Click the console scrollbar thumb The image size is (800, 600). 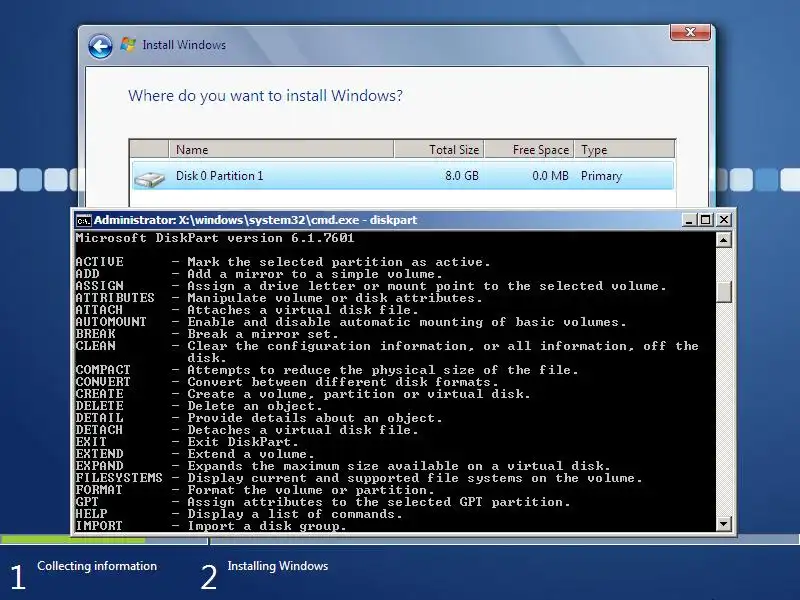pyautogui.click(x=723, y=291)
